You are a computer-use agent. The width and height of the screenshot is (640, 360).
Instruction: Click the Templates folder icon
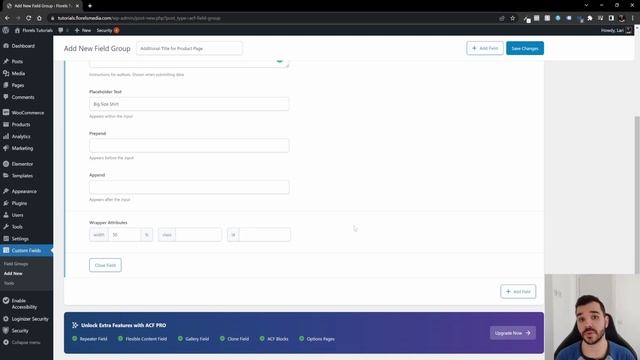[x=6, y=176]
